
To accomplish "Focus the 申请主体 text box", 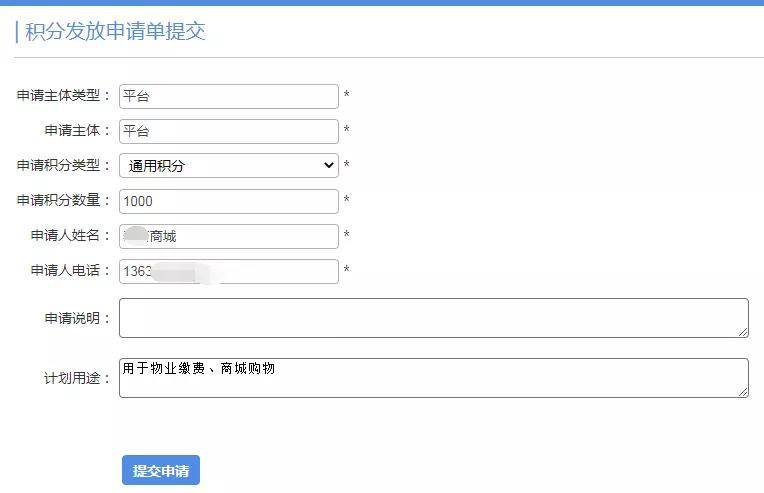I will (228, 131).
